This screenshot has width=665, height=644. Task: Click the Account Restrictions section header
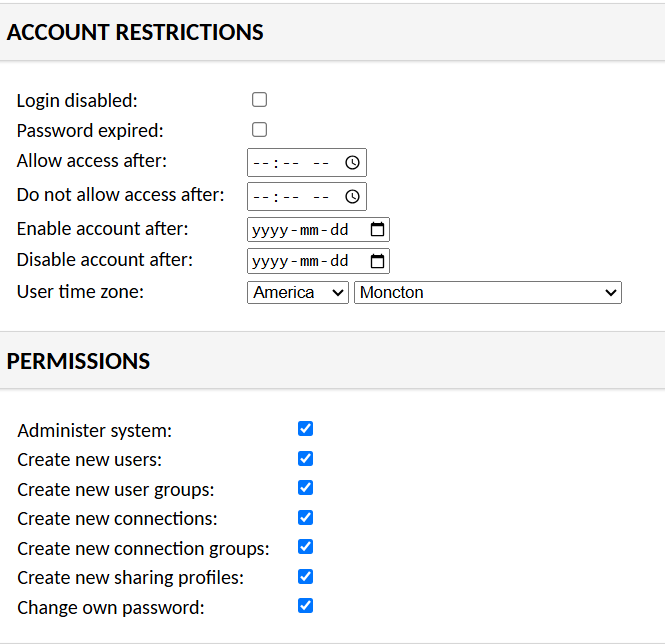click(135, 32)
